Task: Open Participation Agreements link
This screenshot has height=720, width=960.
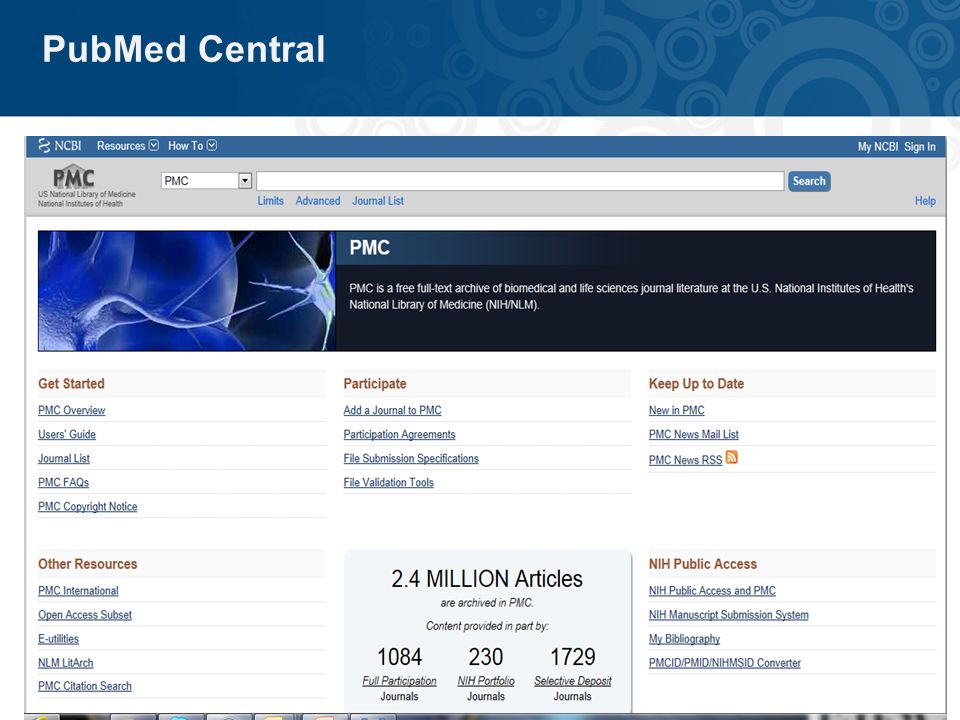Action: coord(399,434)
